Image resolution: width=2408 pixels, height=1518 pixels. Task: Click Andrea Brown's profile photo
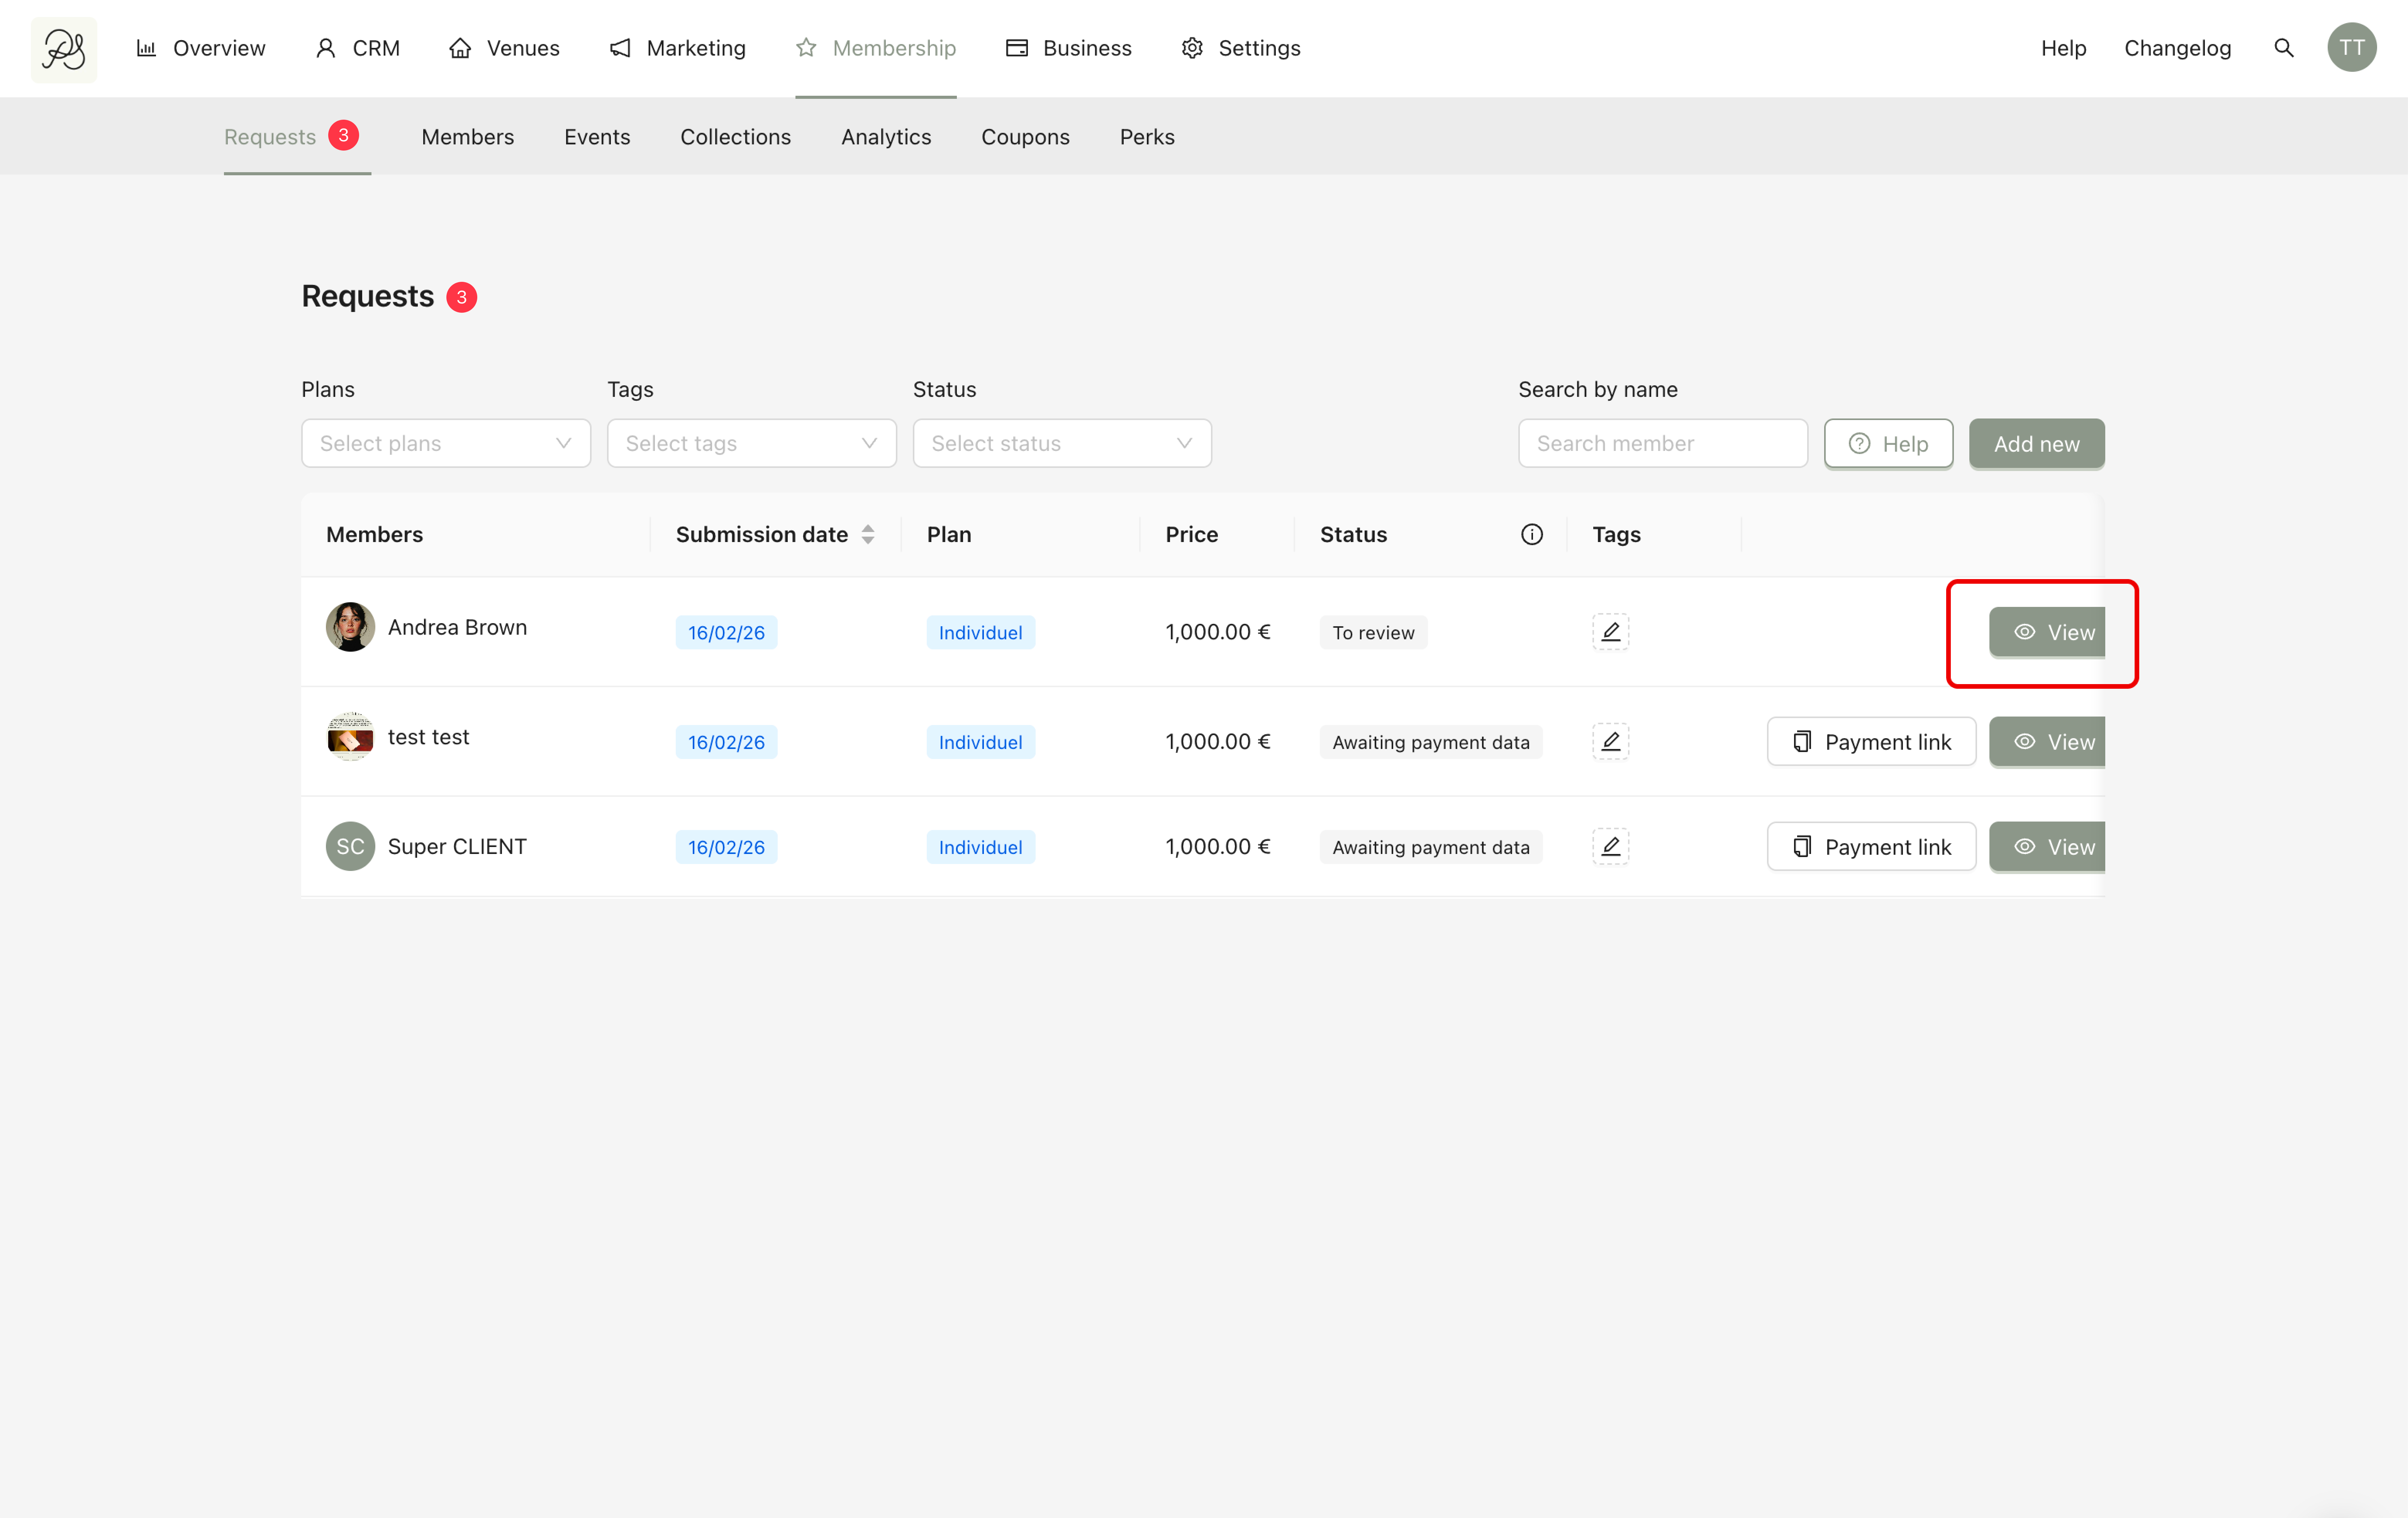tap(350, 627)
